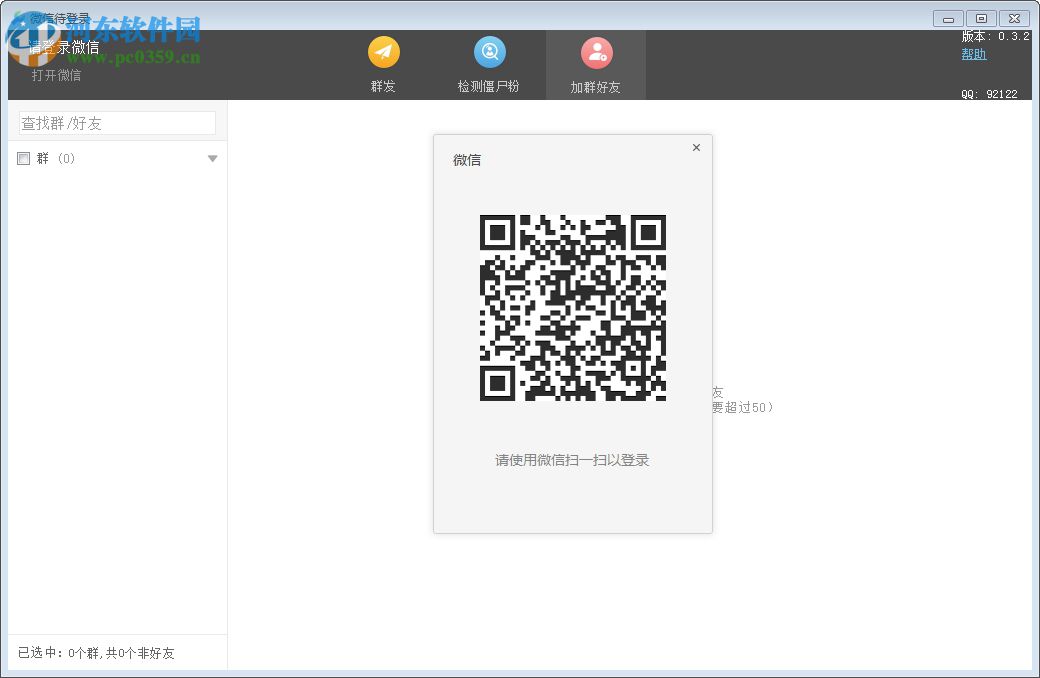Tick the 群 (0) checkbox

click(x=23, y=159)
